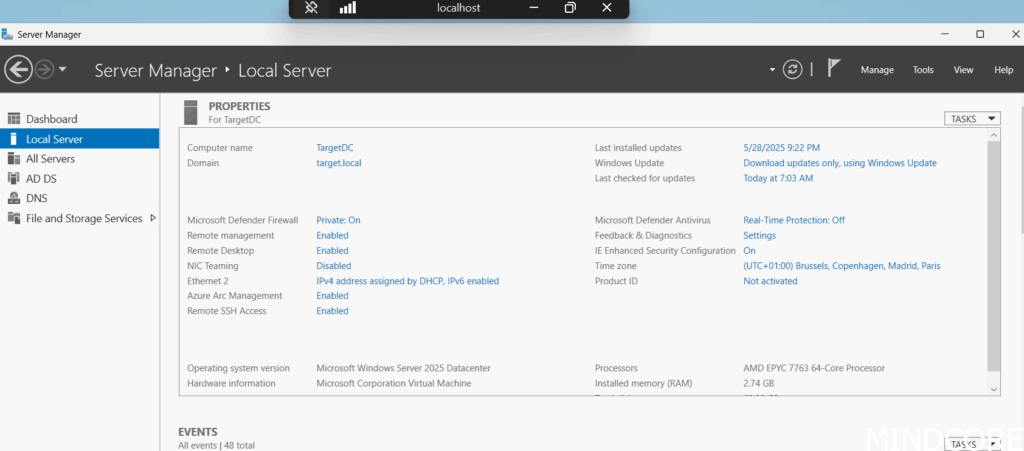Screen dimensions: 1024x451
Task: Click NIC Teaming Disabled link
Action: coord(334,266)
